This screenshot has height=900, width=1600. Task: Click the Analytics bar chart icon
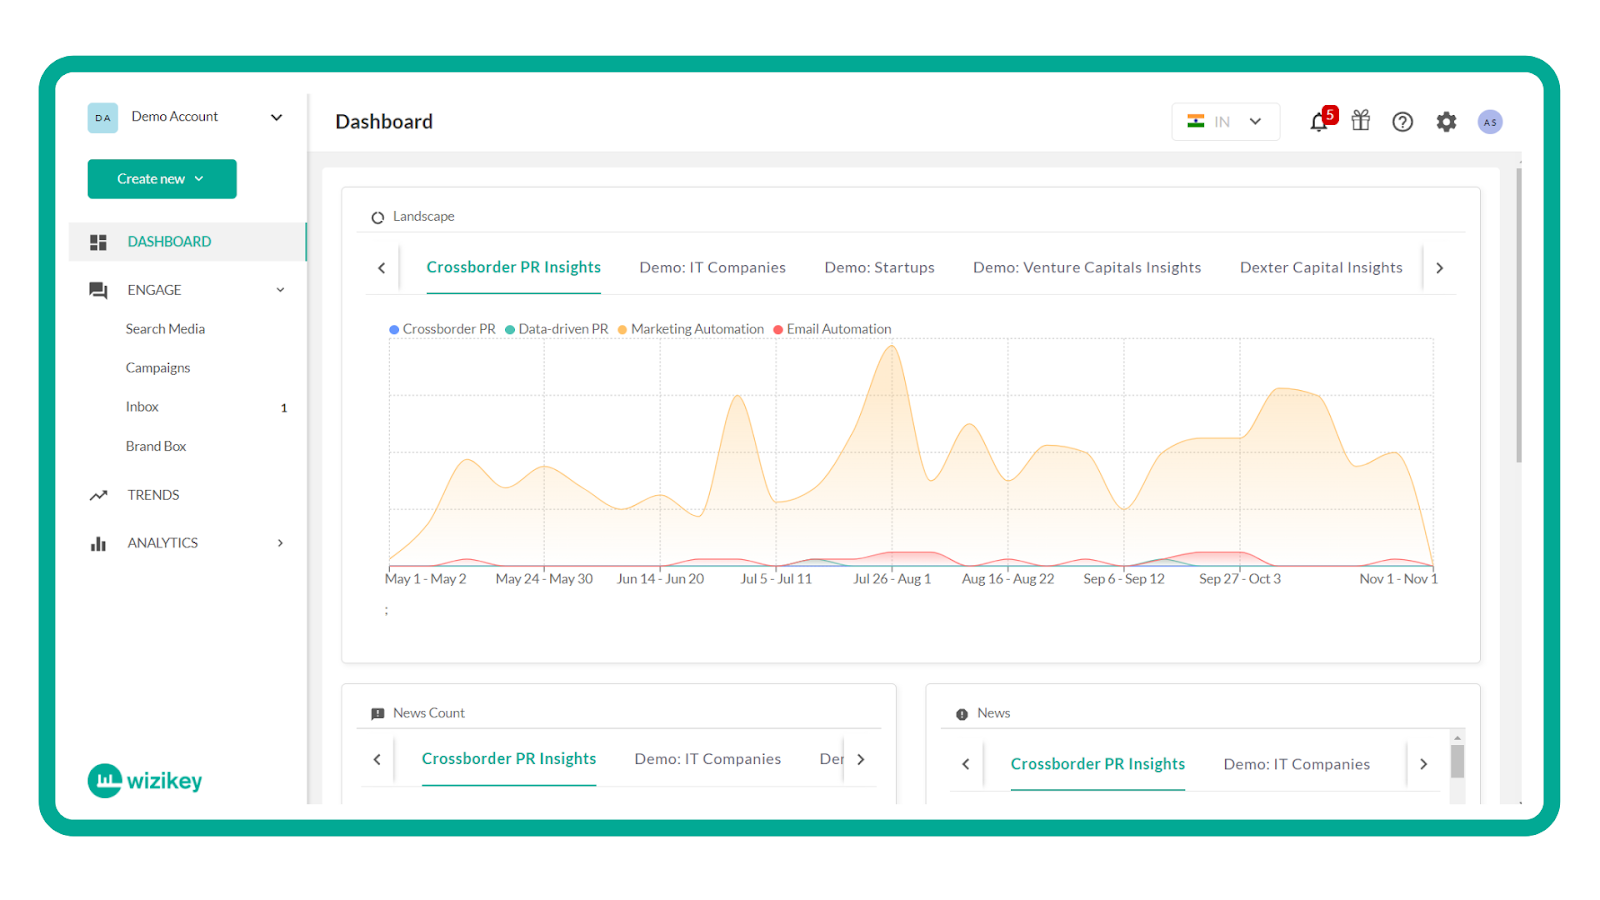click(98, 543)
